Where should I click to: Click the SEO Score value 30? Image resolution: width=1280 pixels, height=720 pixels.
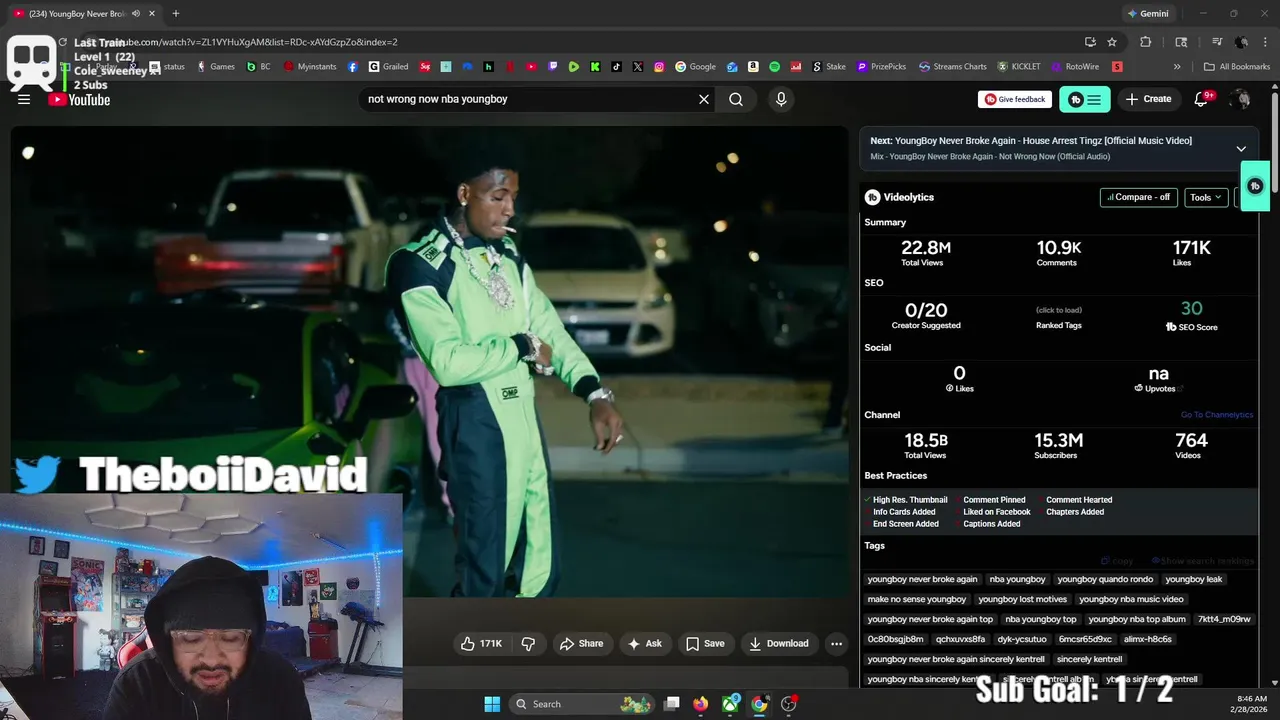1191,309
